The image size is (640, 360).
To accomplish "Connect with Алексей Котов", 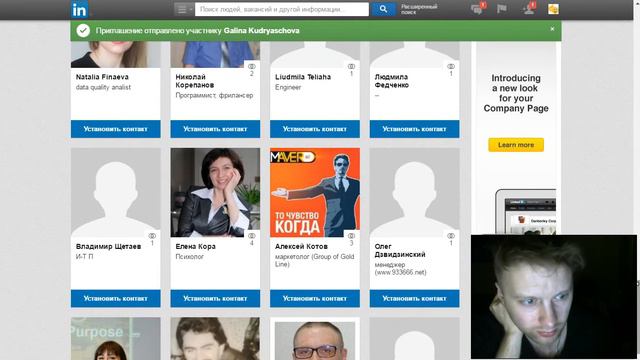I will pos(315,298).
